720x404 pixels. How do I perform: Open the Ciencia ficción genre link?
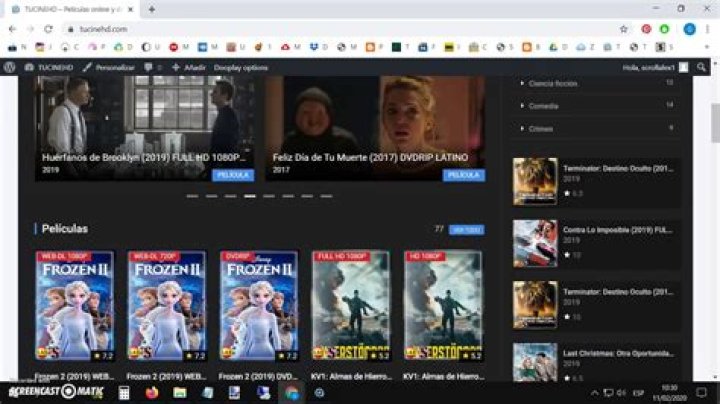[553, 84]
